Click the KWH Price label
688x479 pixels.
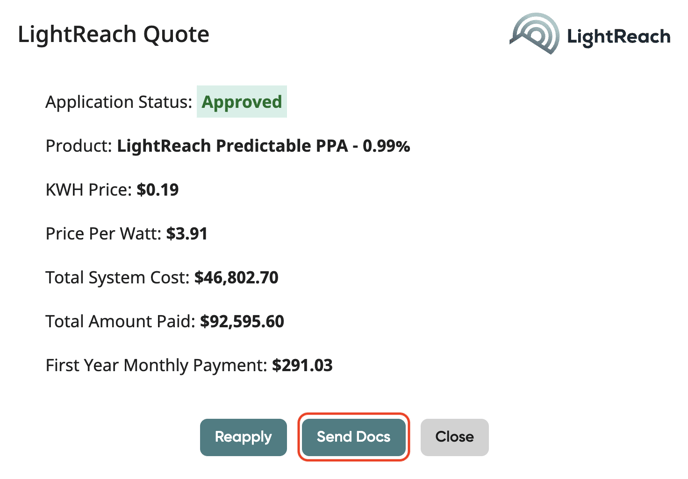tap(89, 189)
